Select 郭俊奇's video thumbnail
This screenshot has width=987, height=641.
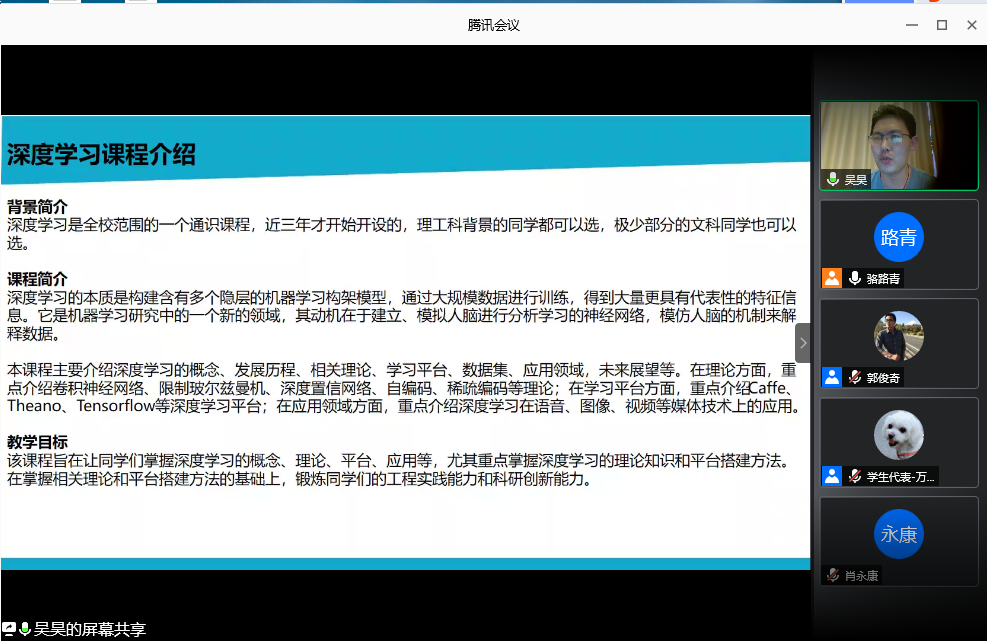coord(899,335)
